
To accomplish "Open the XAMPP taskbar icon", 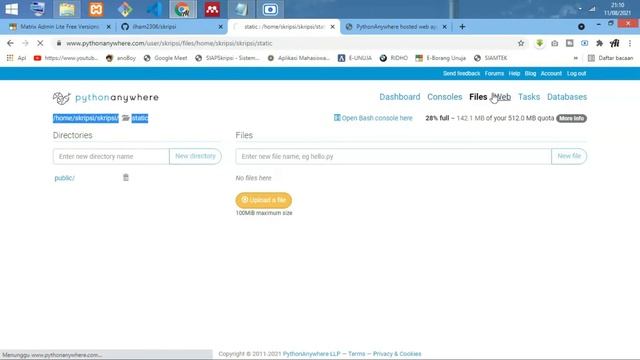I will point(96,9).
